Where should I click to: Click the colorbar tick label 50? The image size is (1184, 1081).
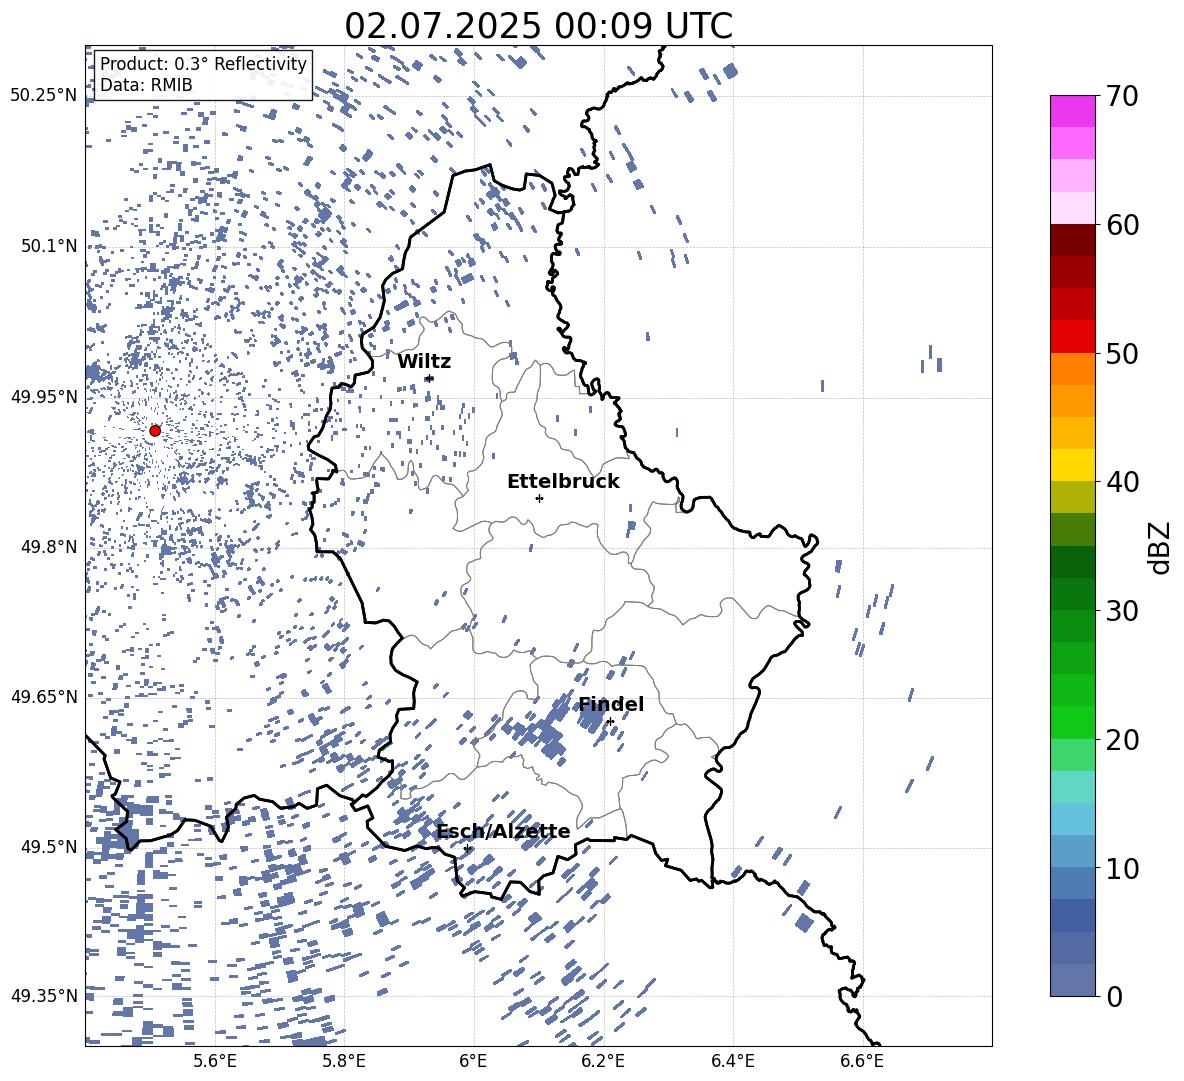pos(1123,353)
